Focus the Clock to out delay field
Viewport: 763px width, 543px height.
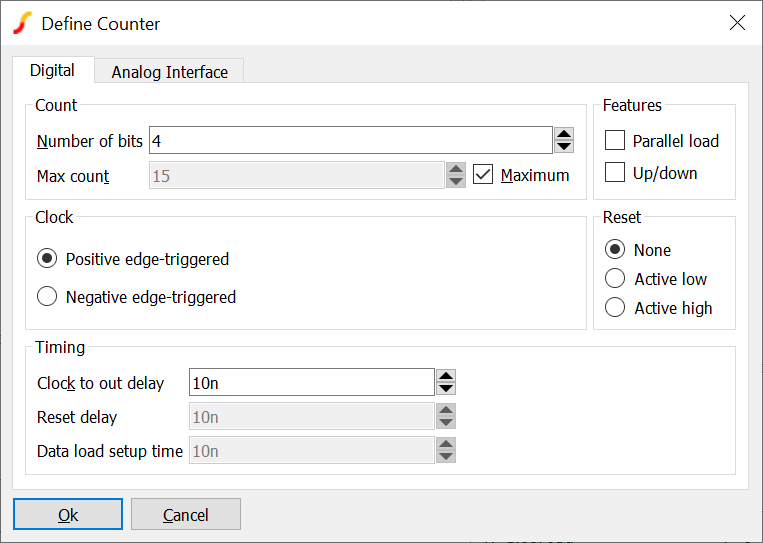click(x=310, y=382)
